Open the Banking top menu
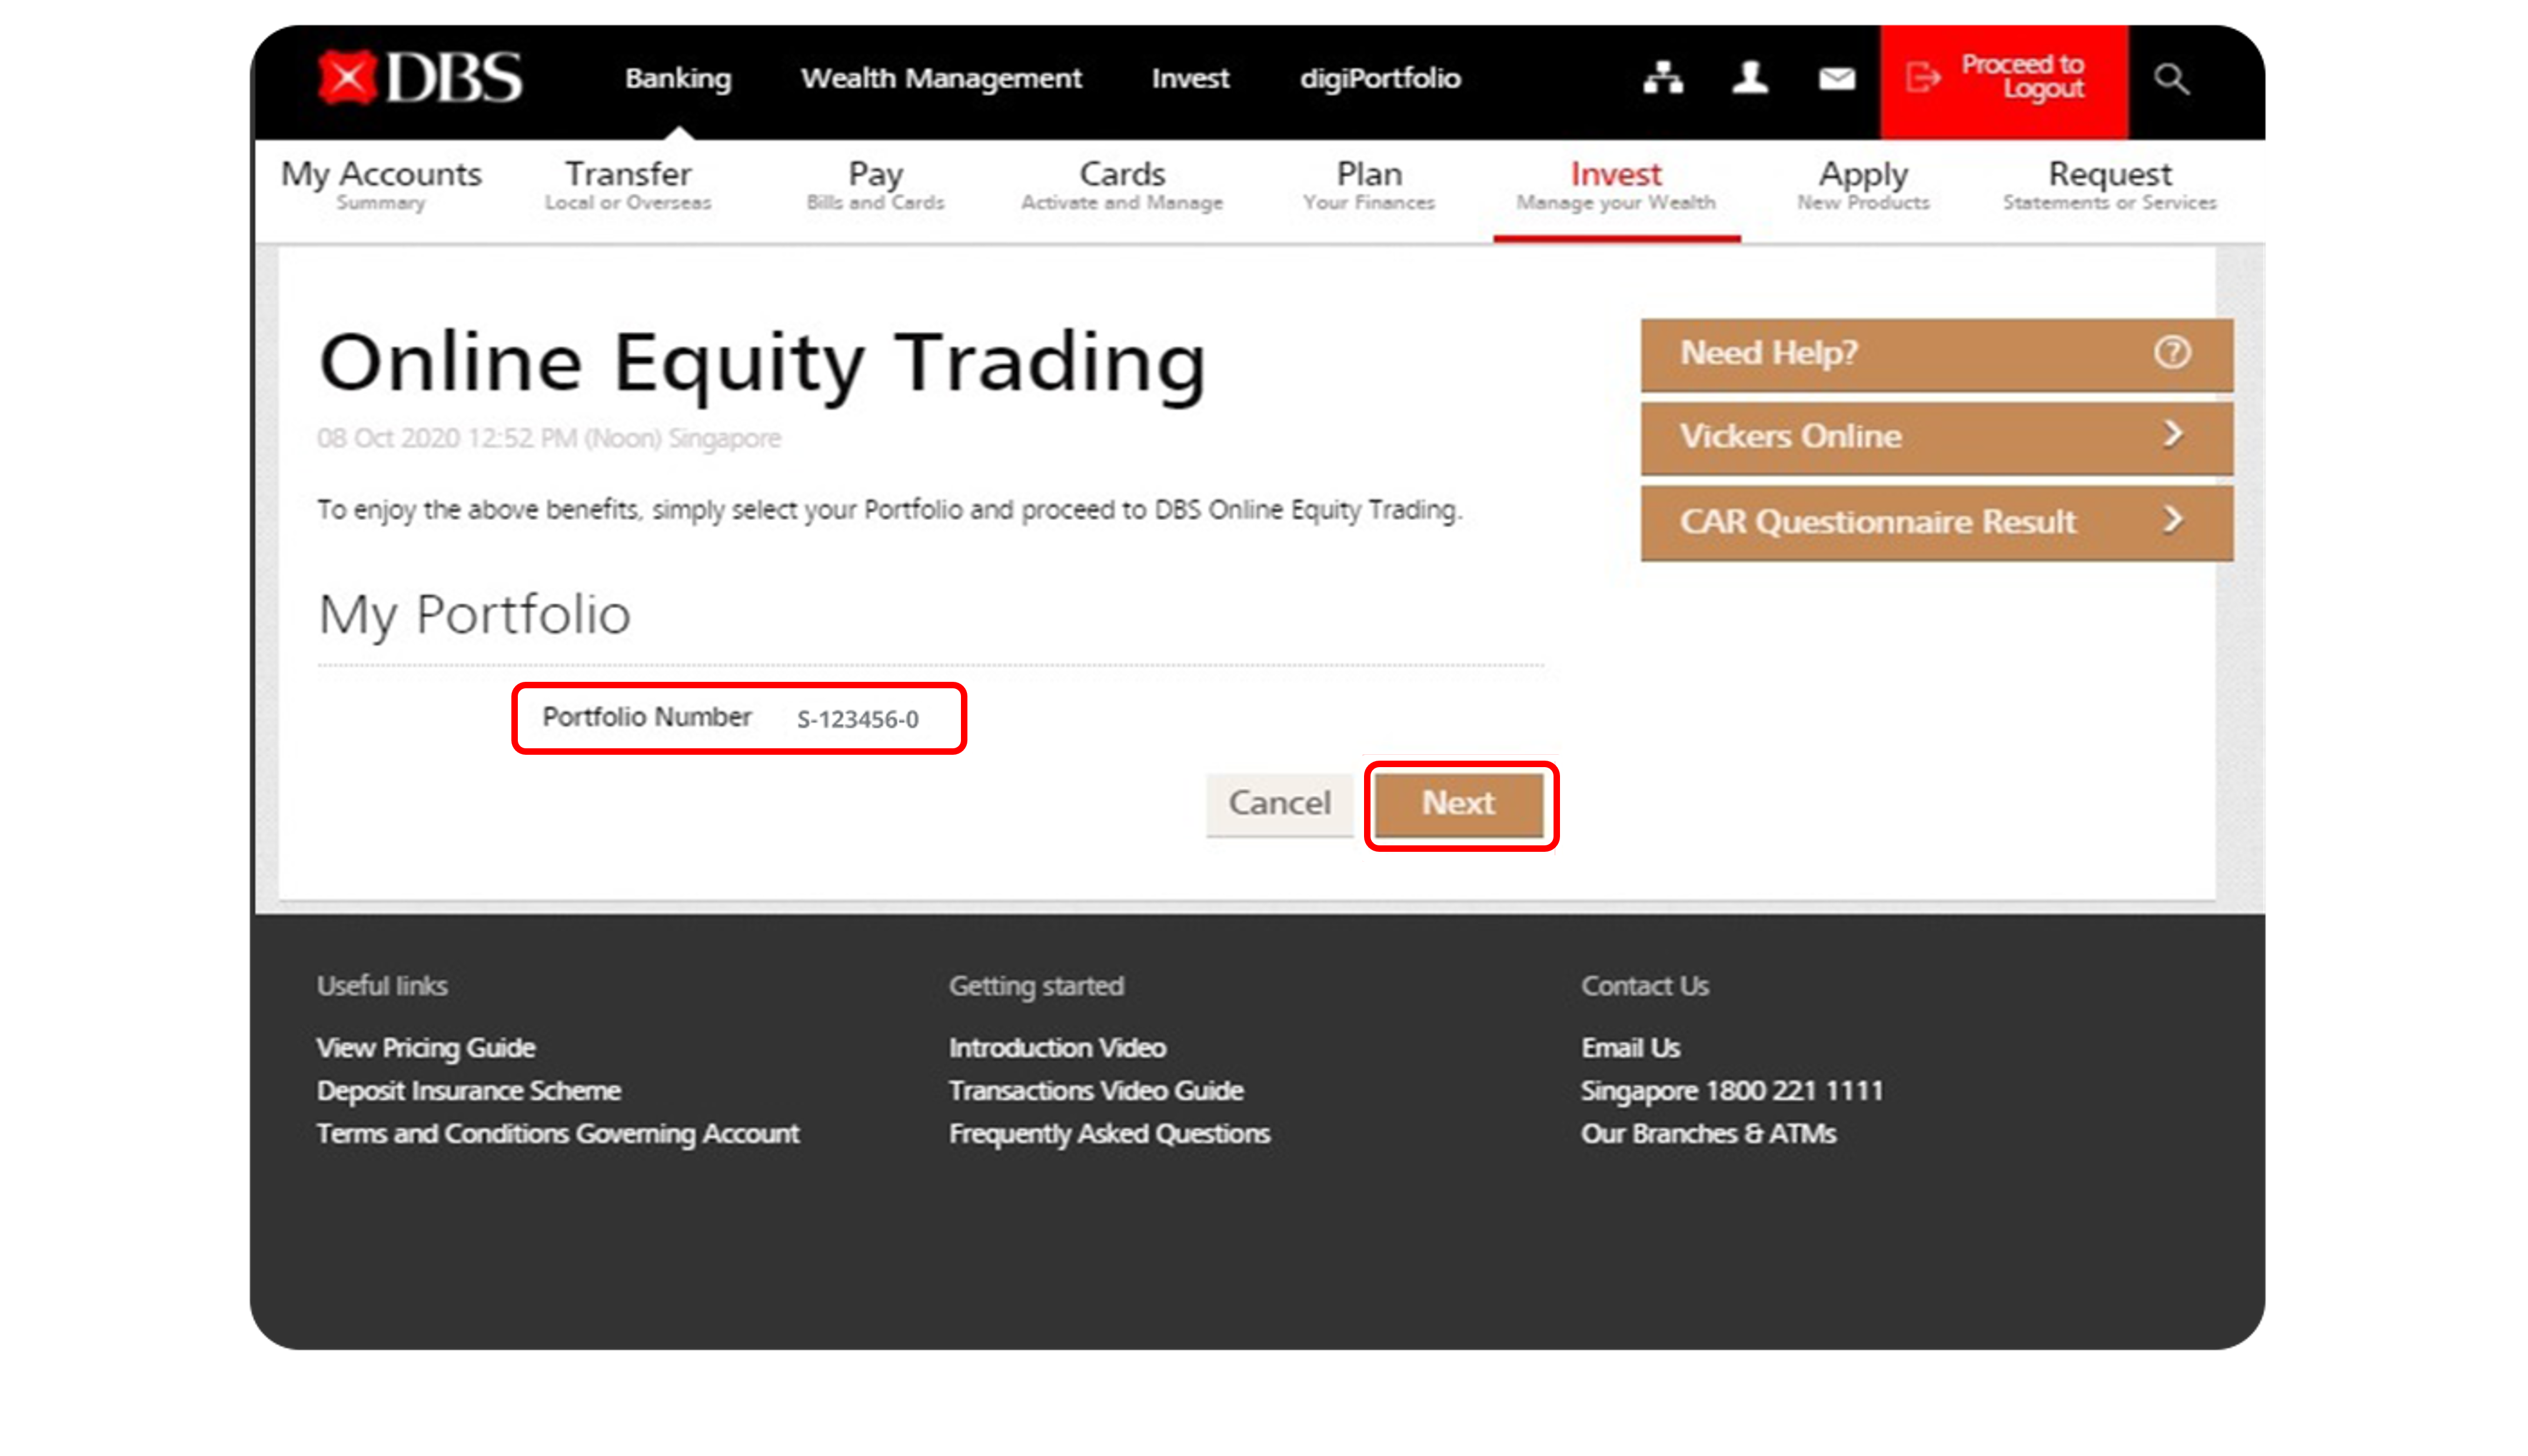The image size is (2528, 1456). click(678, 78)
